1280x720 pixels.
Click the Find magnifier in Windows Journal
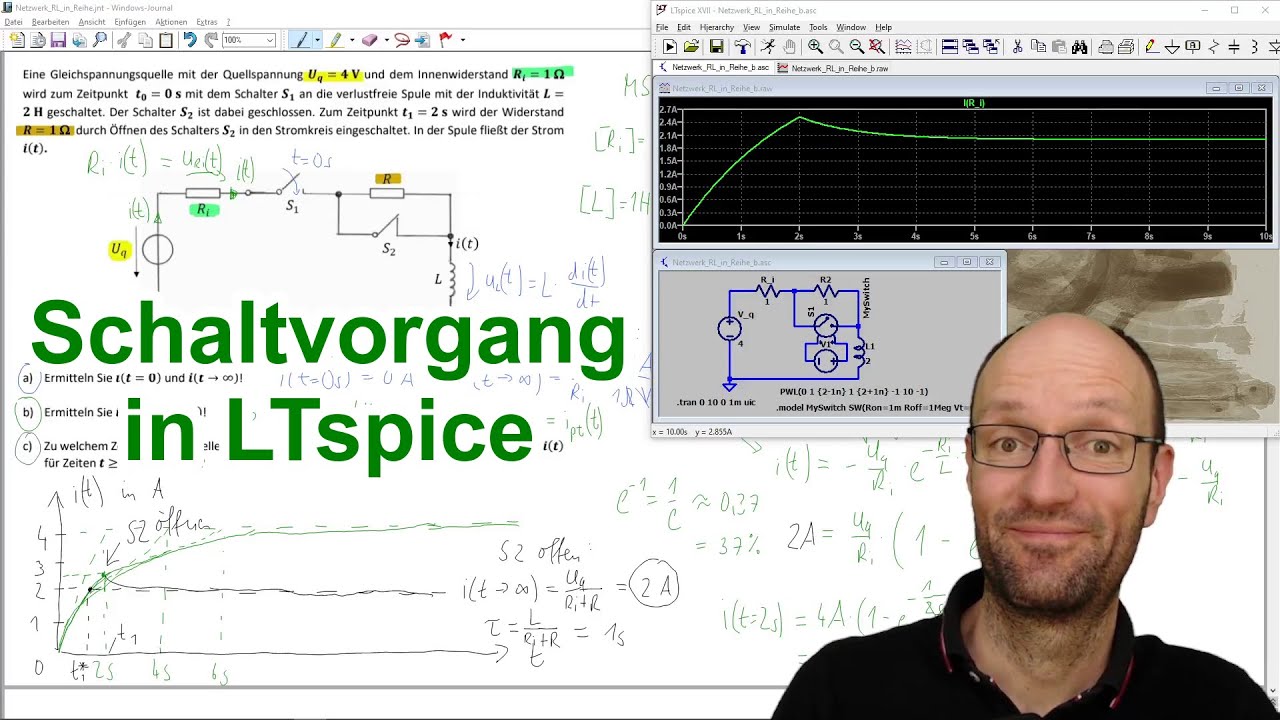click(99, 40)
